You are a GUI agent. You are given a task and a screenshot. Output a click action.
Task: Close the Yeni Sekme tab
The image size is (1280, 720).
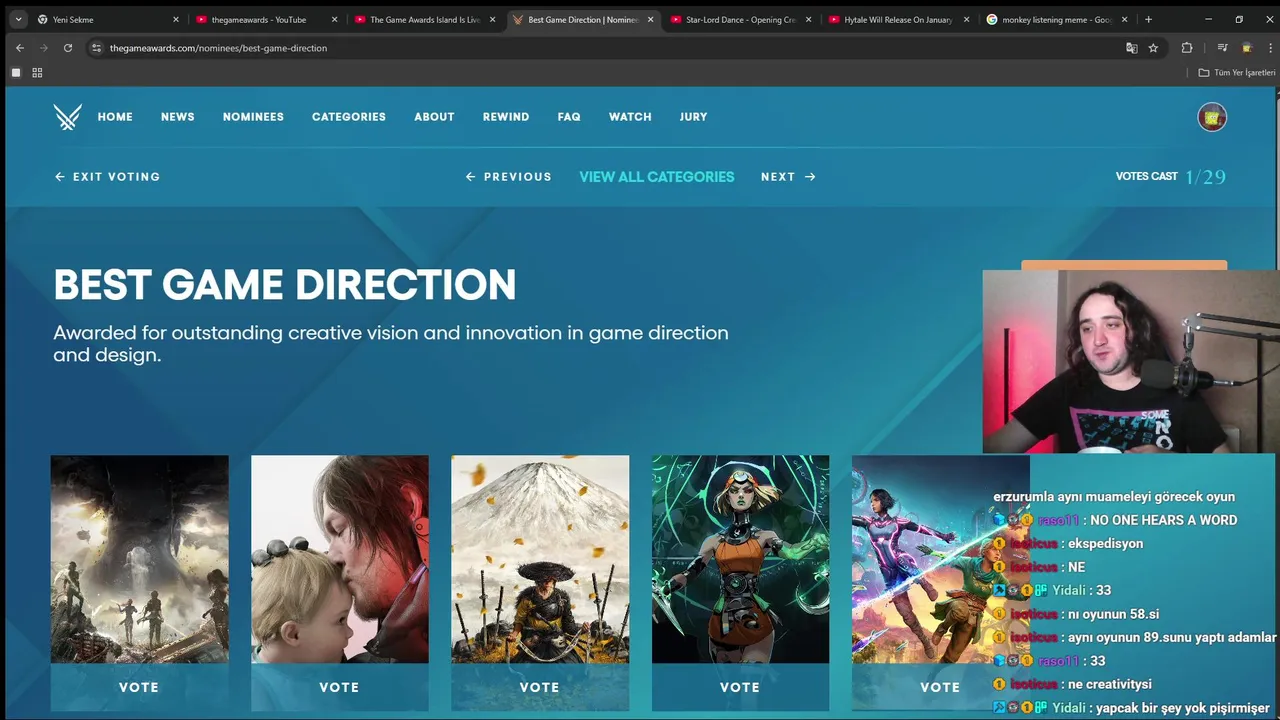point(176,19)
